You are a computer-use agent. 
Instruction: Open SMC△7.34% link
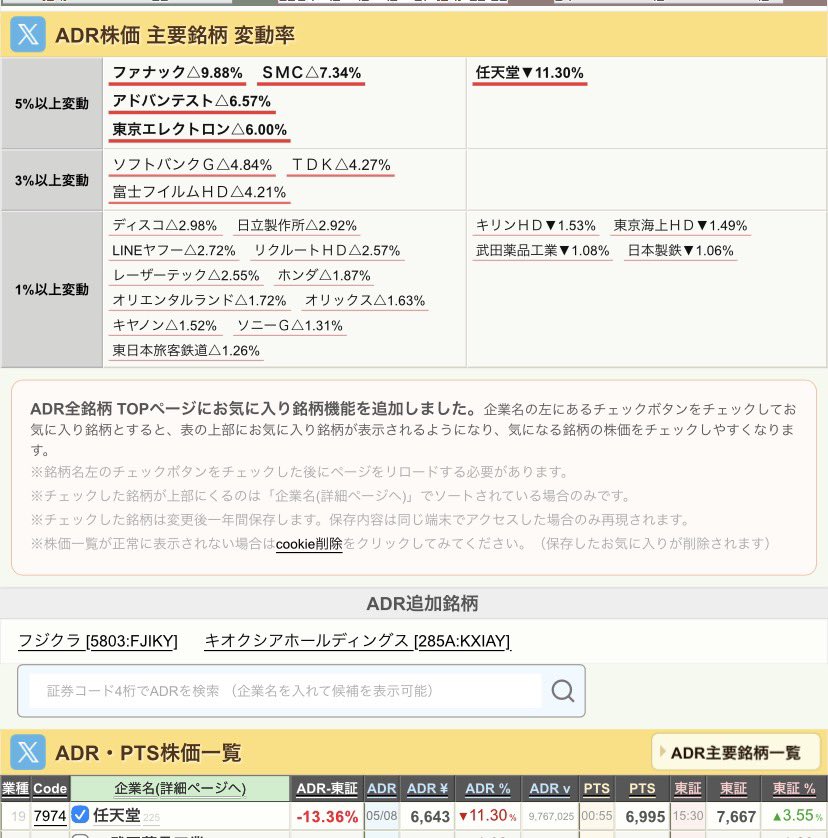click(311, 72)
